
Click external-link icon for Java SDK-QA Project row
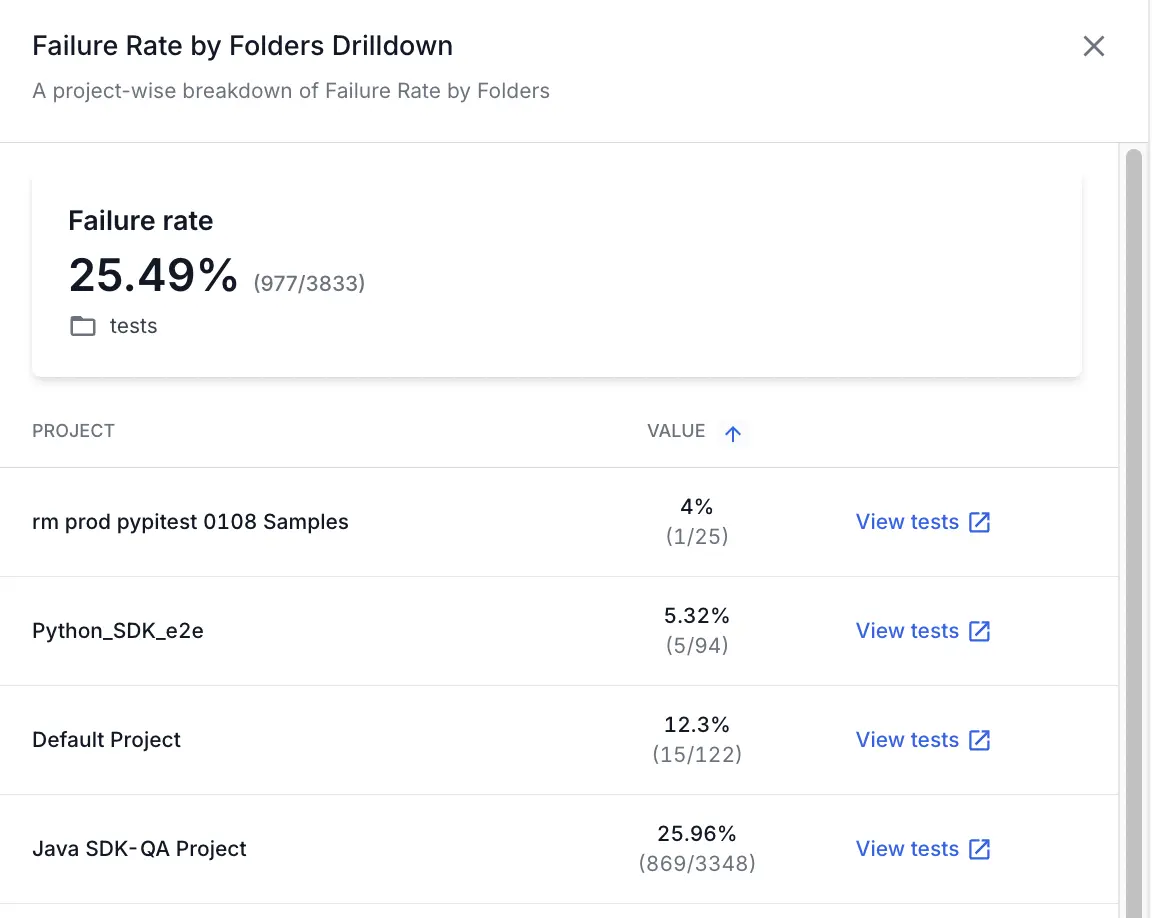tap(980, 849)
